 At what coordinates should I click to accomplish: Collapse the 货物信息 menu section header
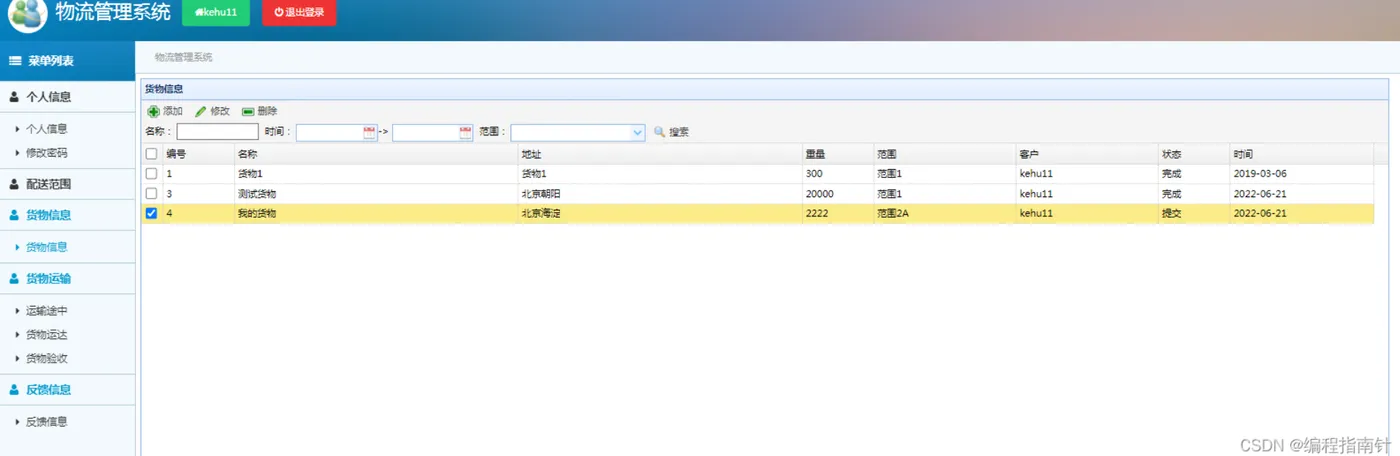pos(67,215)
